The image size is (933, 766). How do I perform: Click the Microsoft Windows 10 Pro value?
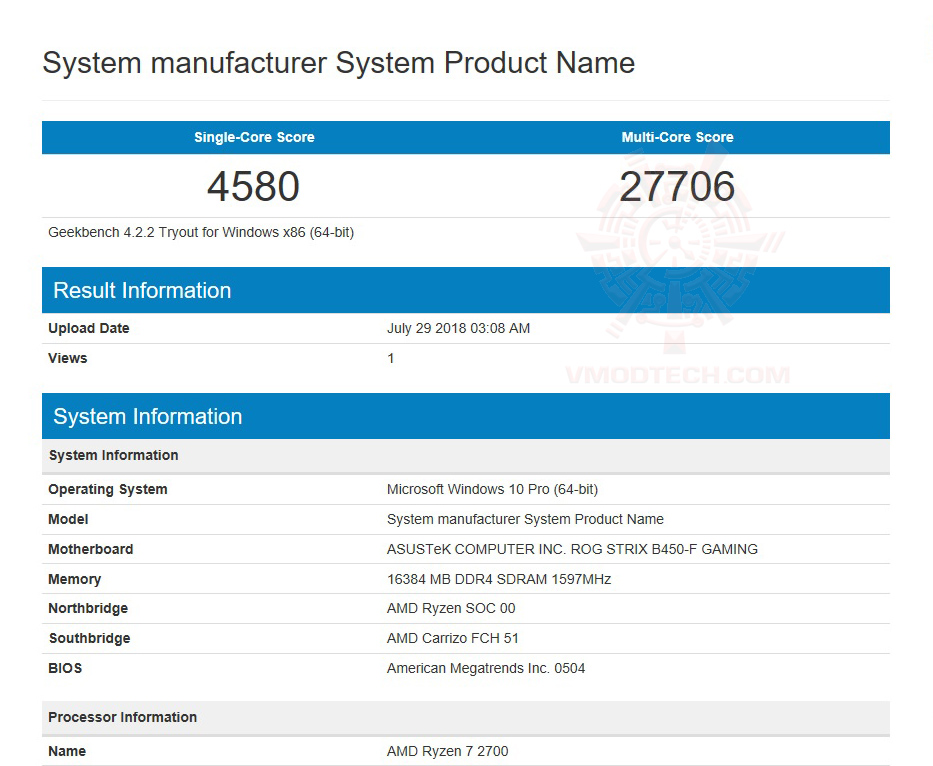[x=492, y=489]
